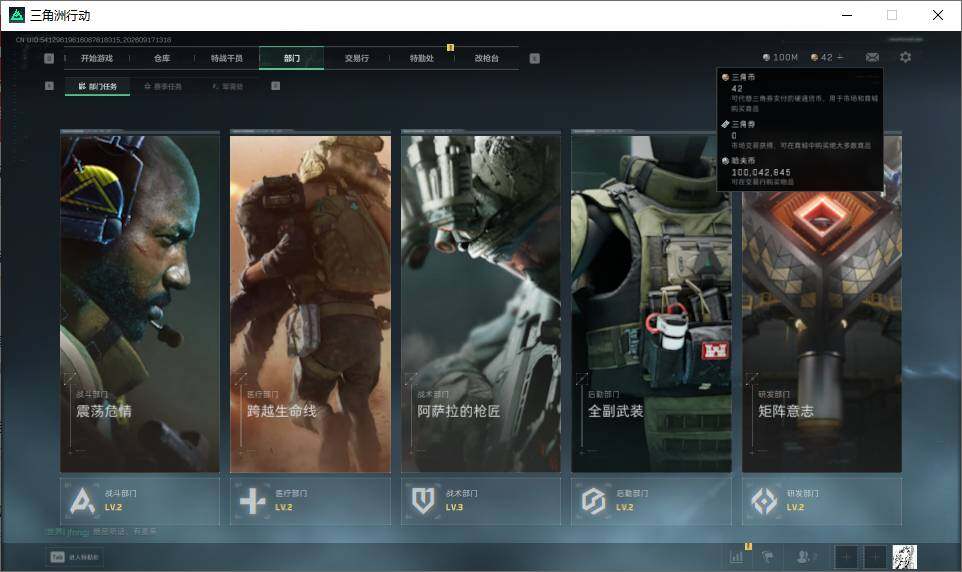Open the settings gear icon
The image size is (962, 572).
tap(905, 57)
